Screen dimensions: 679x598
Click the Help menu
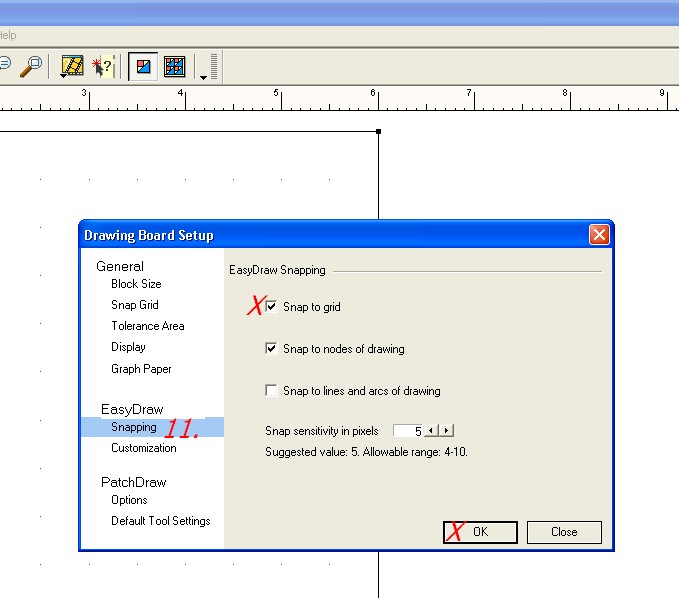coord(7,35)
